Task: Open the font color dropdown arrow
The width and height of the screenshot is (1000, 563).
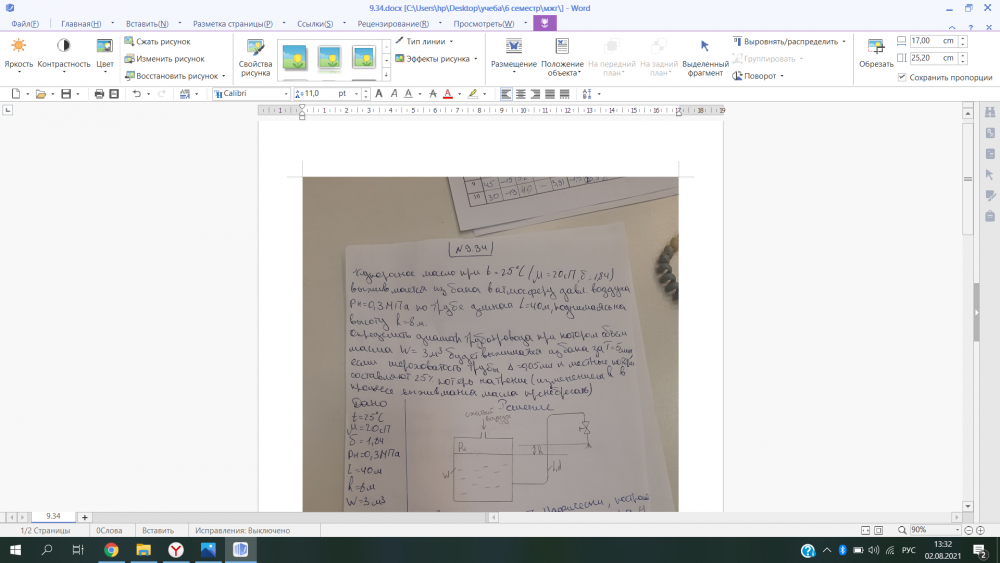Action: [459, 94]
